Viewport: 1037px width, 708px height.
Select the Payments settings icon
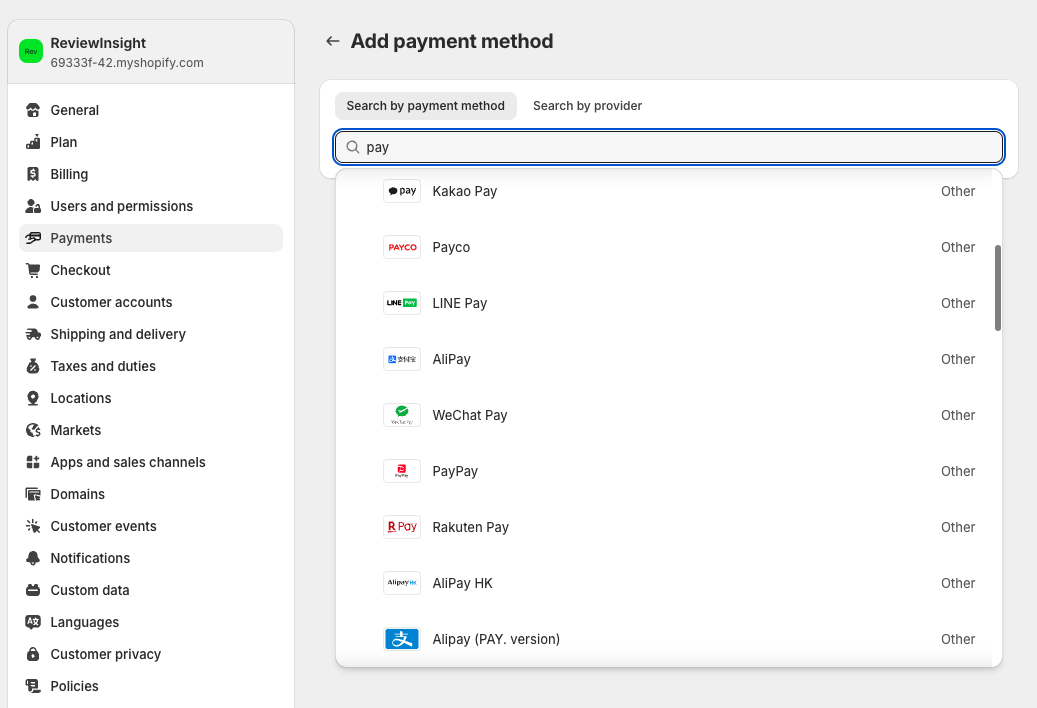coord(33,238)
